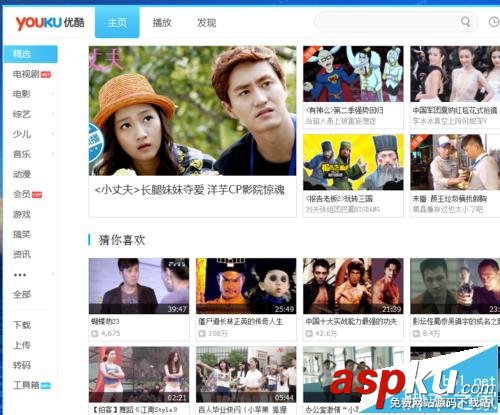Click the 4,675 view count on 蝴蝶劫23

click(x=110, y=333)
